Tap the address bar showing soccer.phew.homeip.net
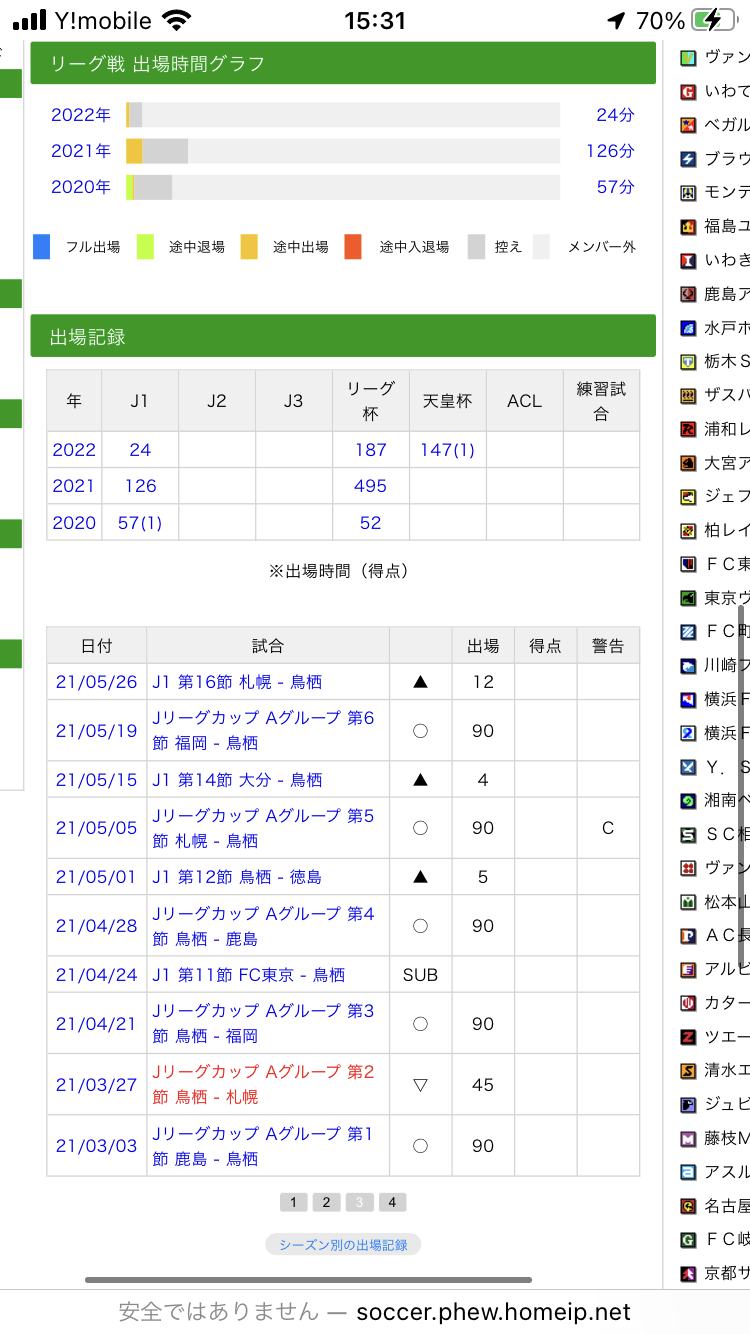The image size is (750, 1334). pos(375,1311)
